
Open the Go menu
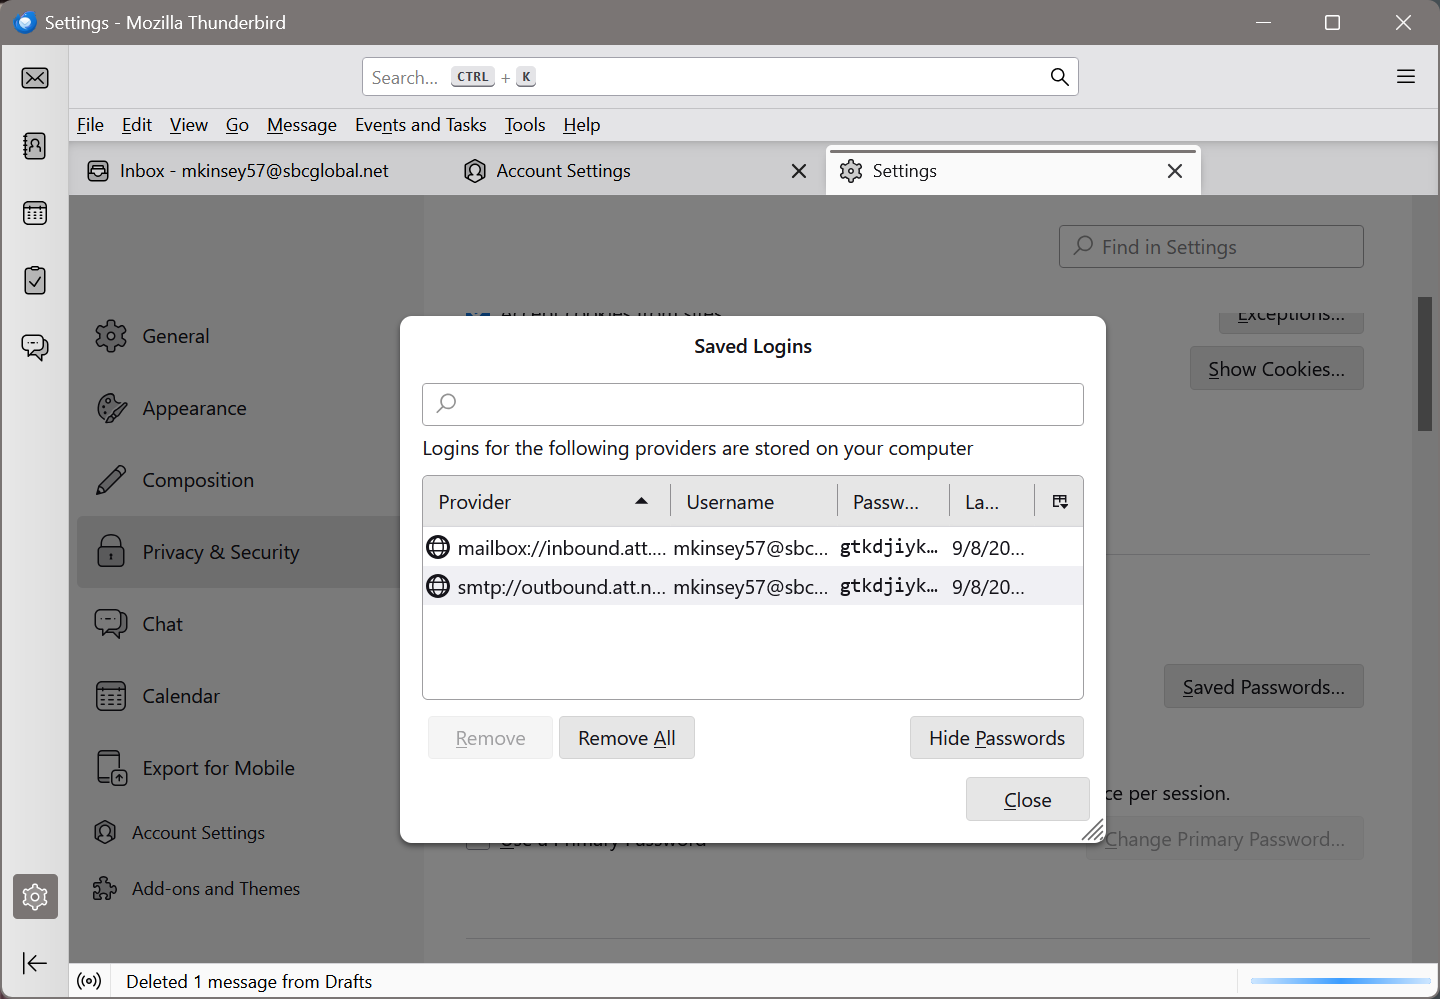click(x=237, y=125)
